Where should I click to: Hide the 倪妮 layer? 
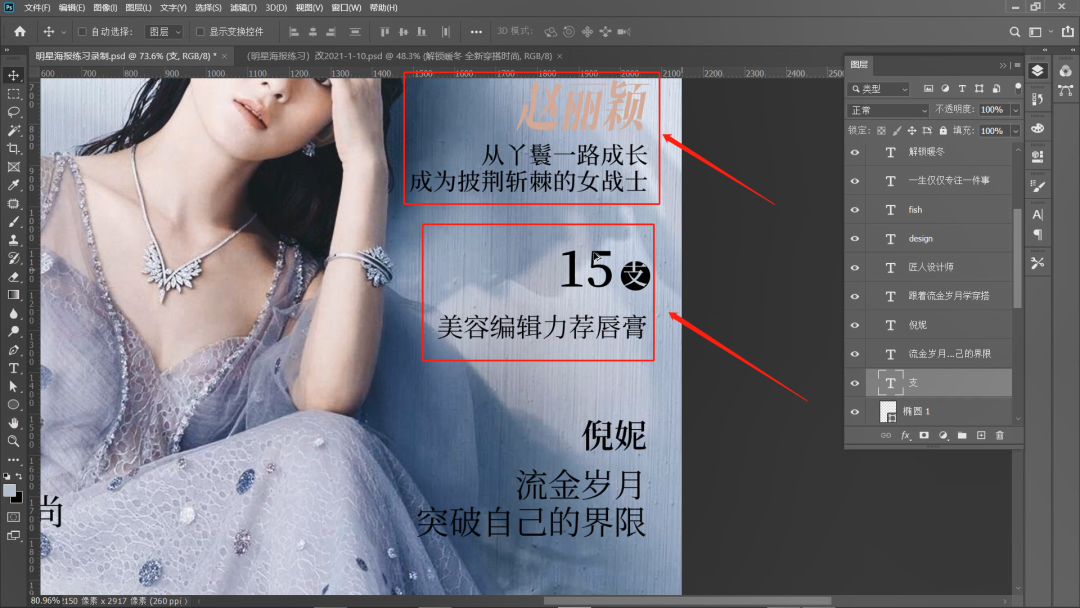[x=855, y=325]
